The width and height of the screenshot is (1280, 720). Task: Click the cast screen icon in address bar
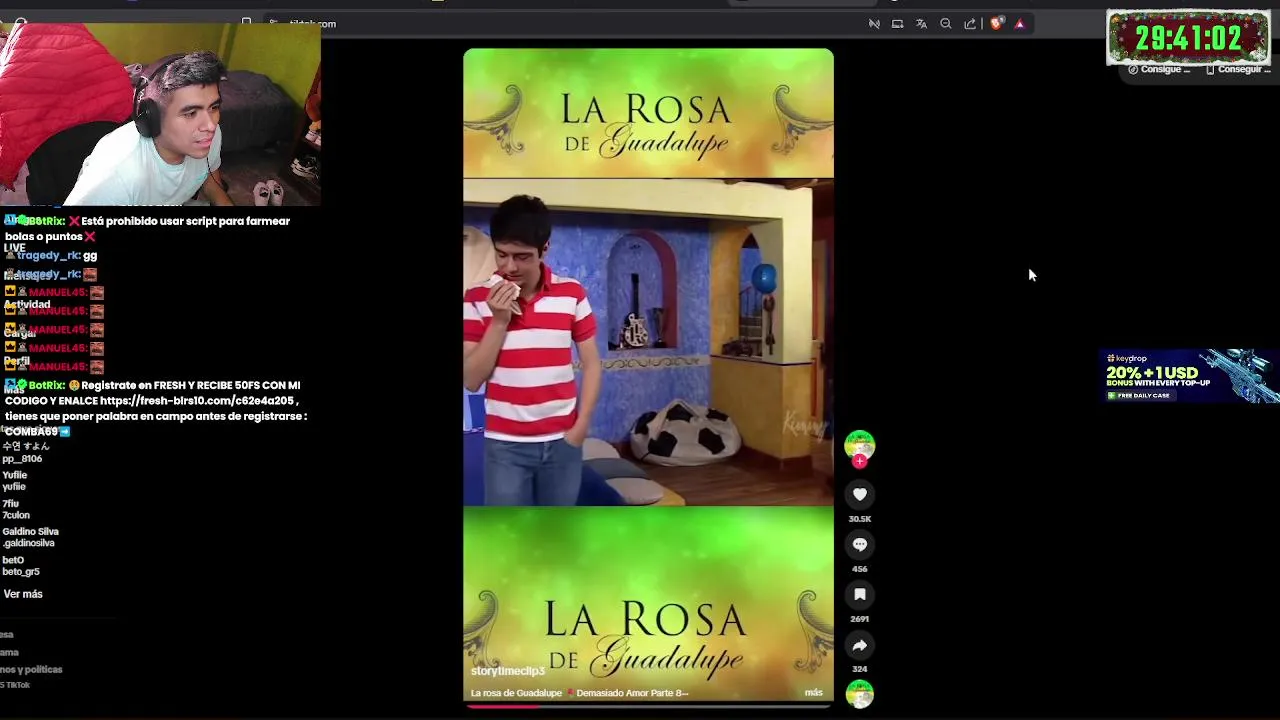[897, 23]
